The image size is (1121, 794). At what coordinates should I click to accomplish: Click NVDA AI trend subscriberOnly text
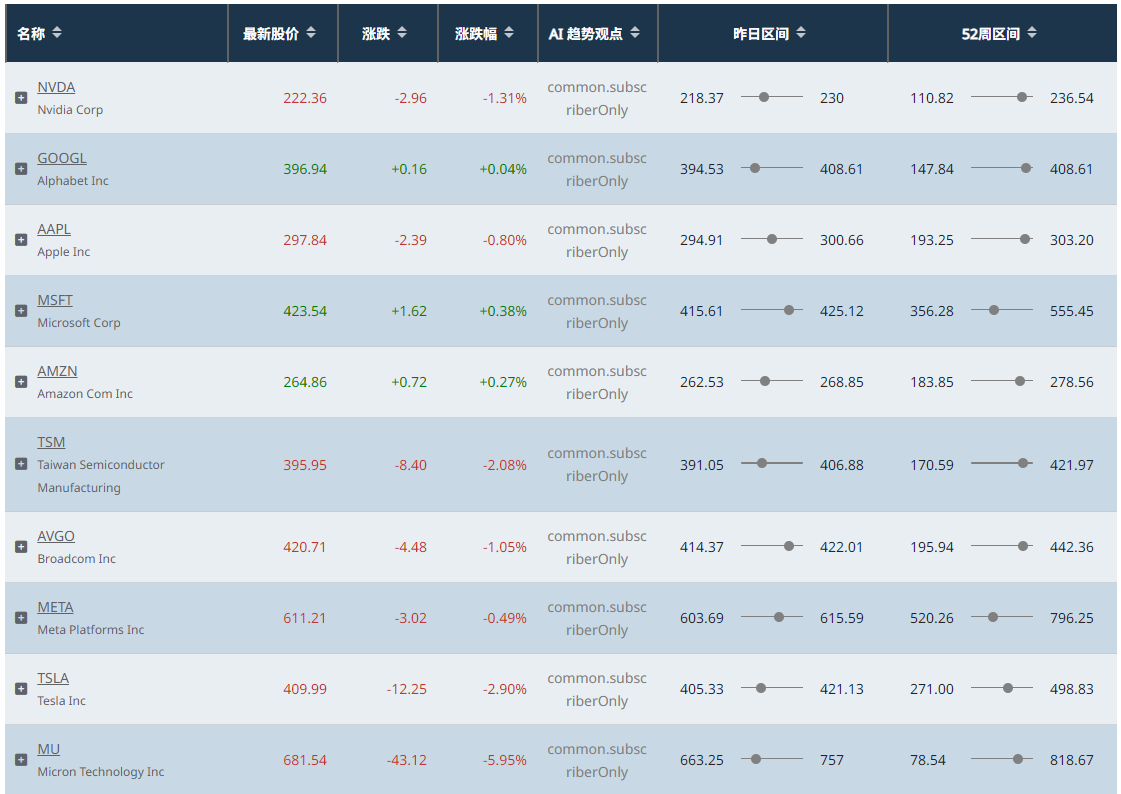pyautogui.click(x=597, y=99)
